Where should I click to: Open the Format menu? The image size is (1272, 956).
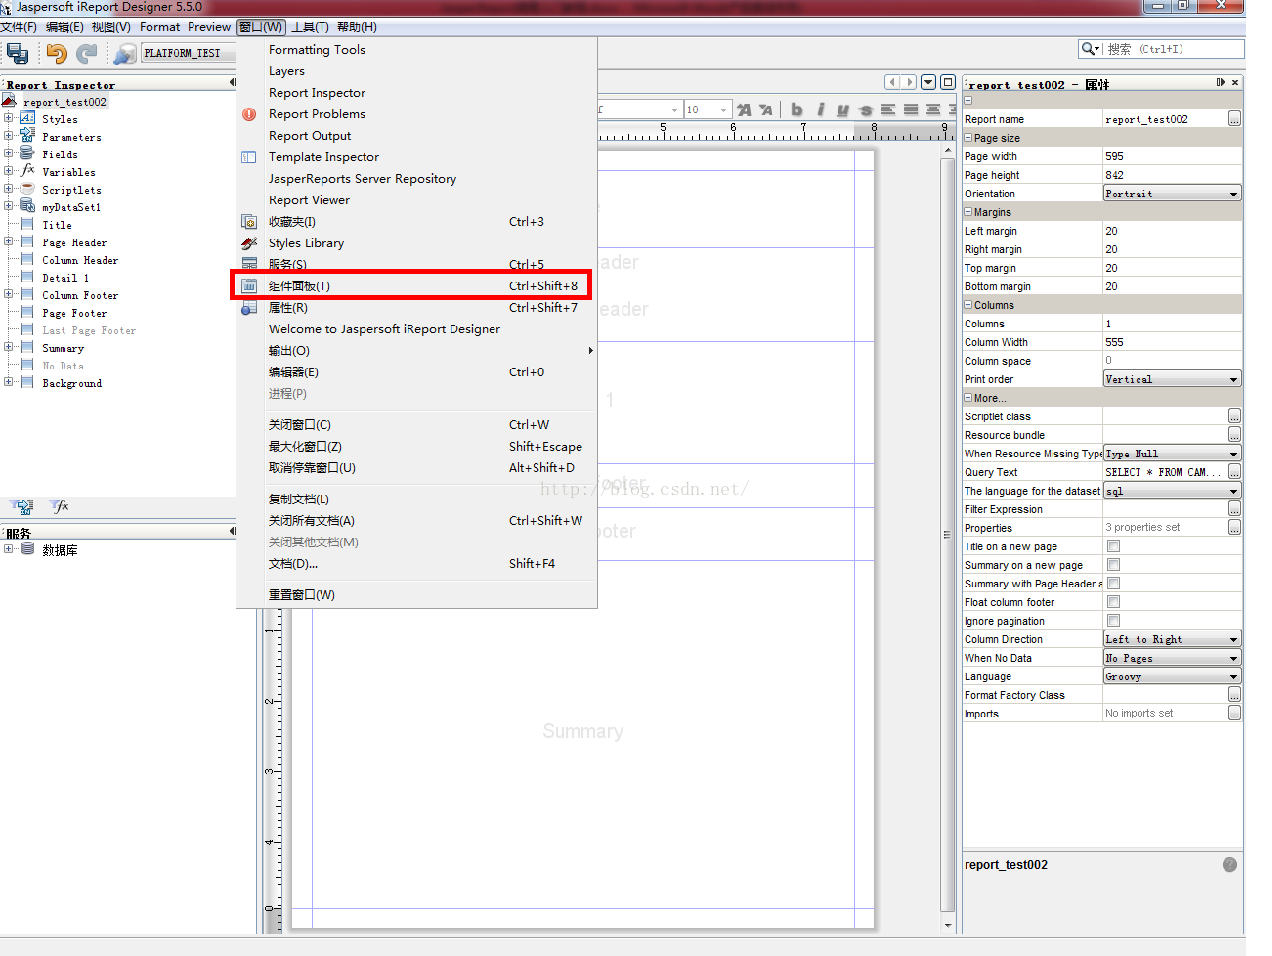tap(160, 27)
